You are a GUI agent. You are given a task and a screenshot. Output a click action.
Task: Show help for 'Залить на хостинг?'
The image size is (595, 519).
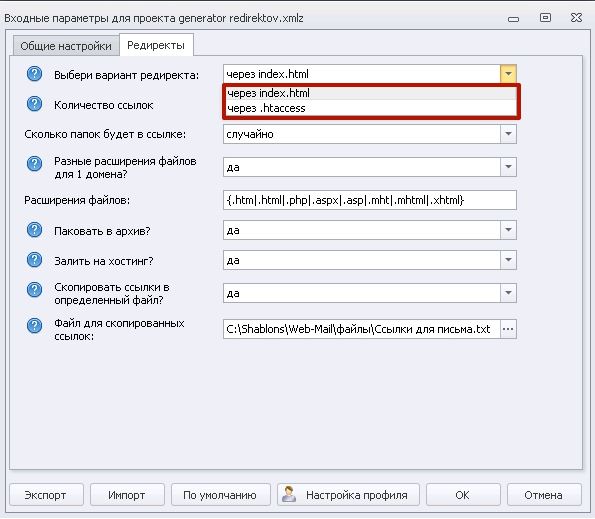pos(35,260)
